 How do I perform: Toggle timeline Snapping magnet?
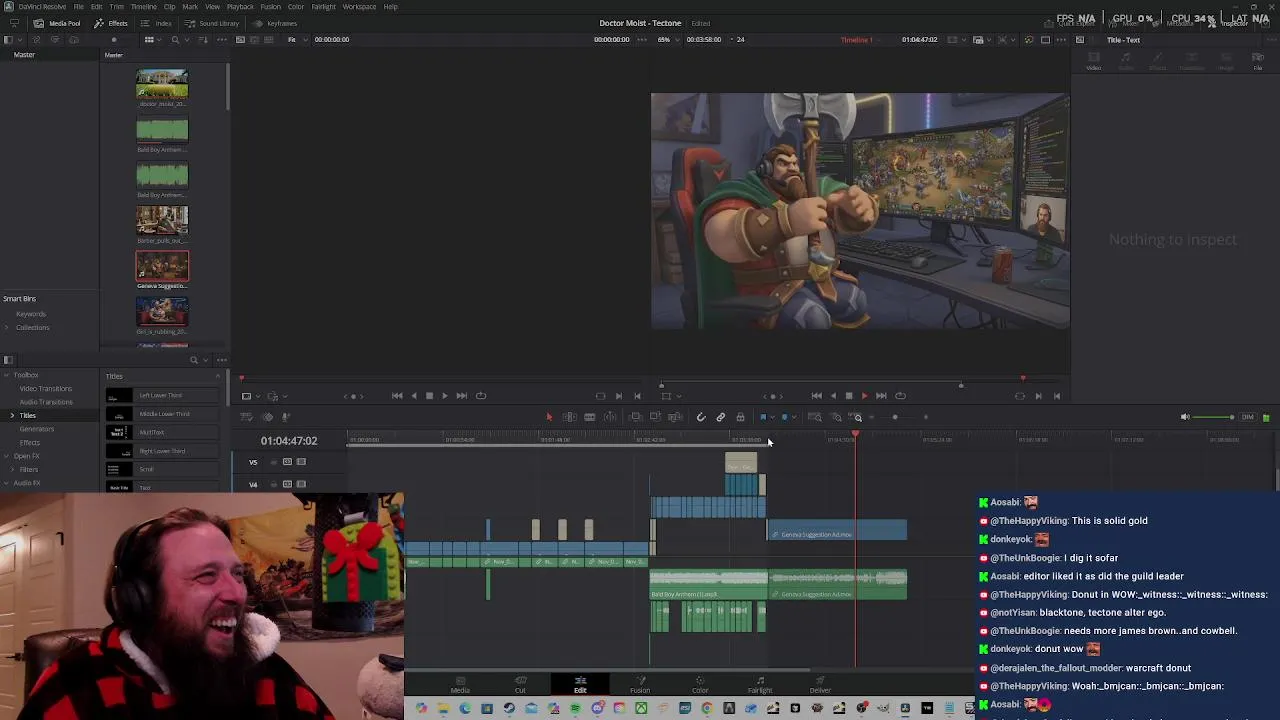[701, 417]
